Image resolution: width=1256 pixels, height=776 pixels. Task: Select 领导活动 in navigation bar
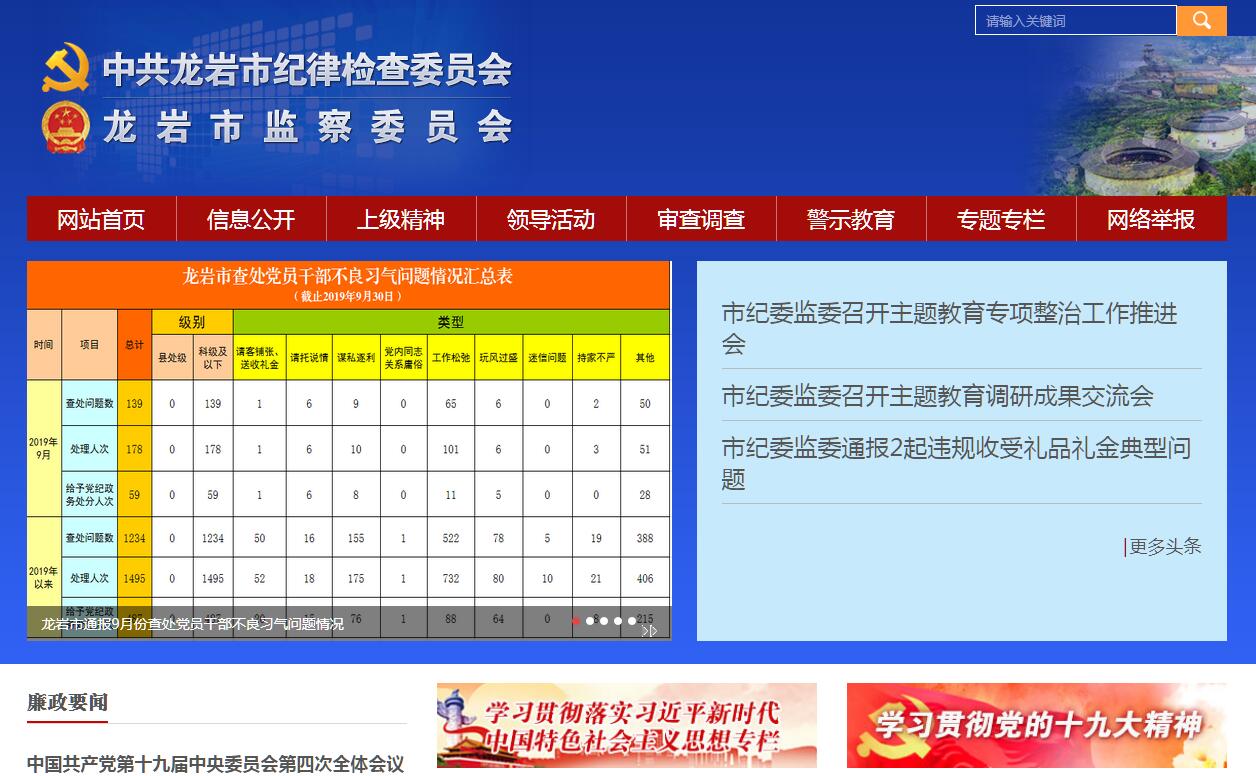coord(551,219)
